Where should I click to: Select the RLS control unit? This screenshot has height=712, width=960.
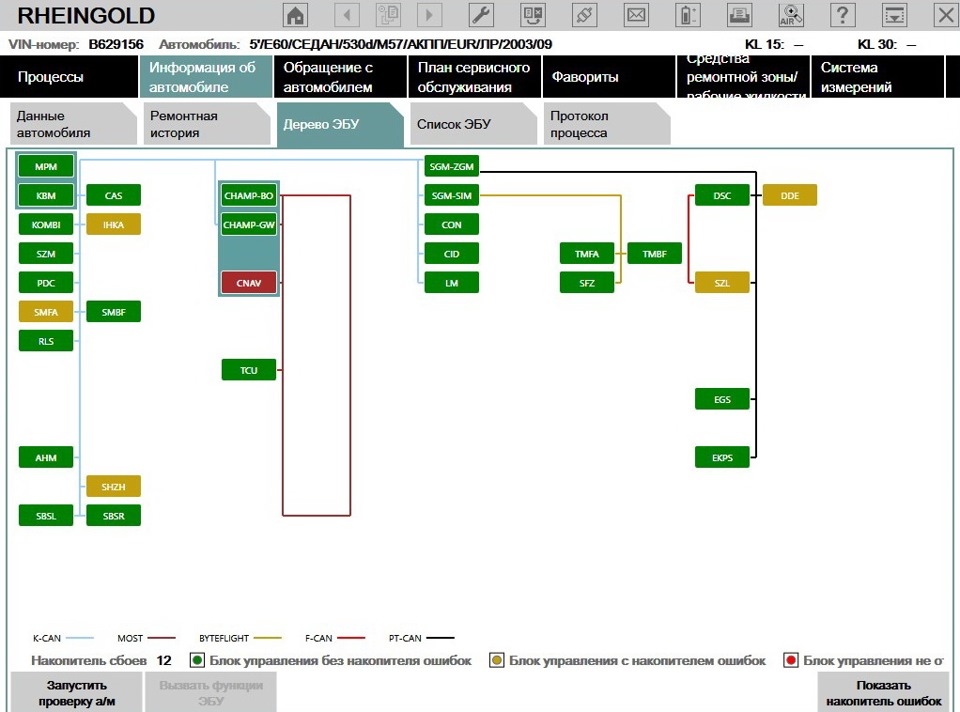click(46, 341)
